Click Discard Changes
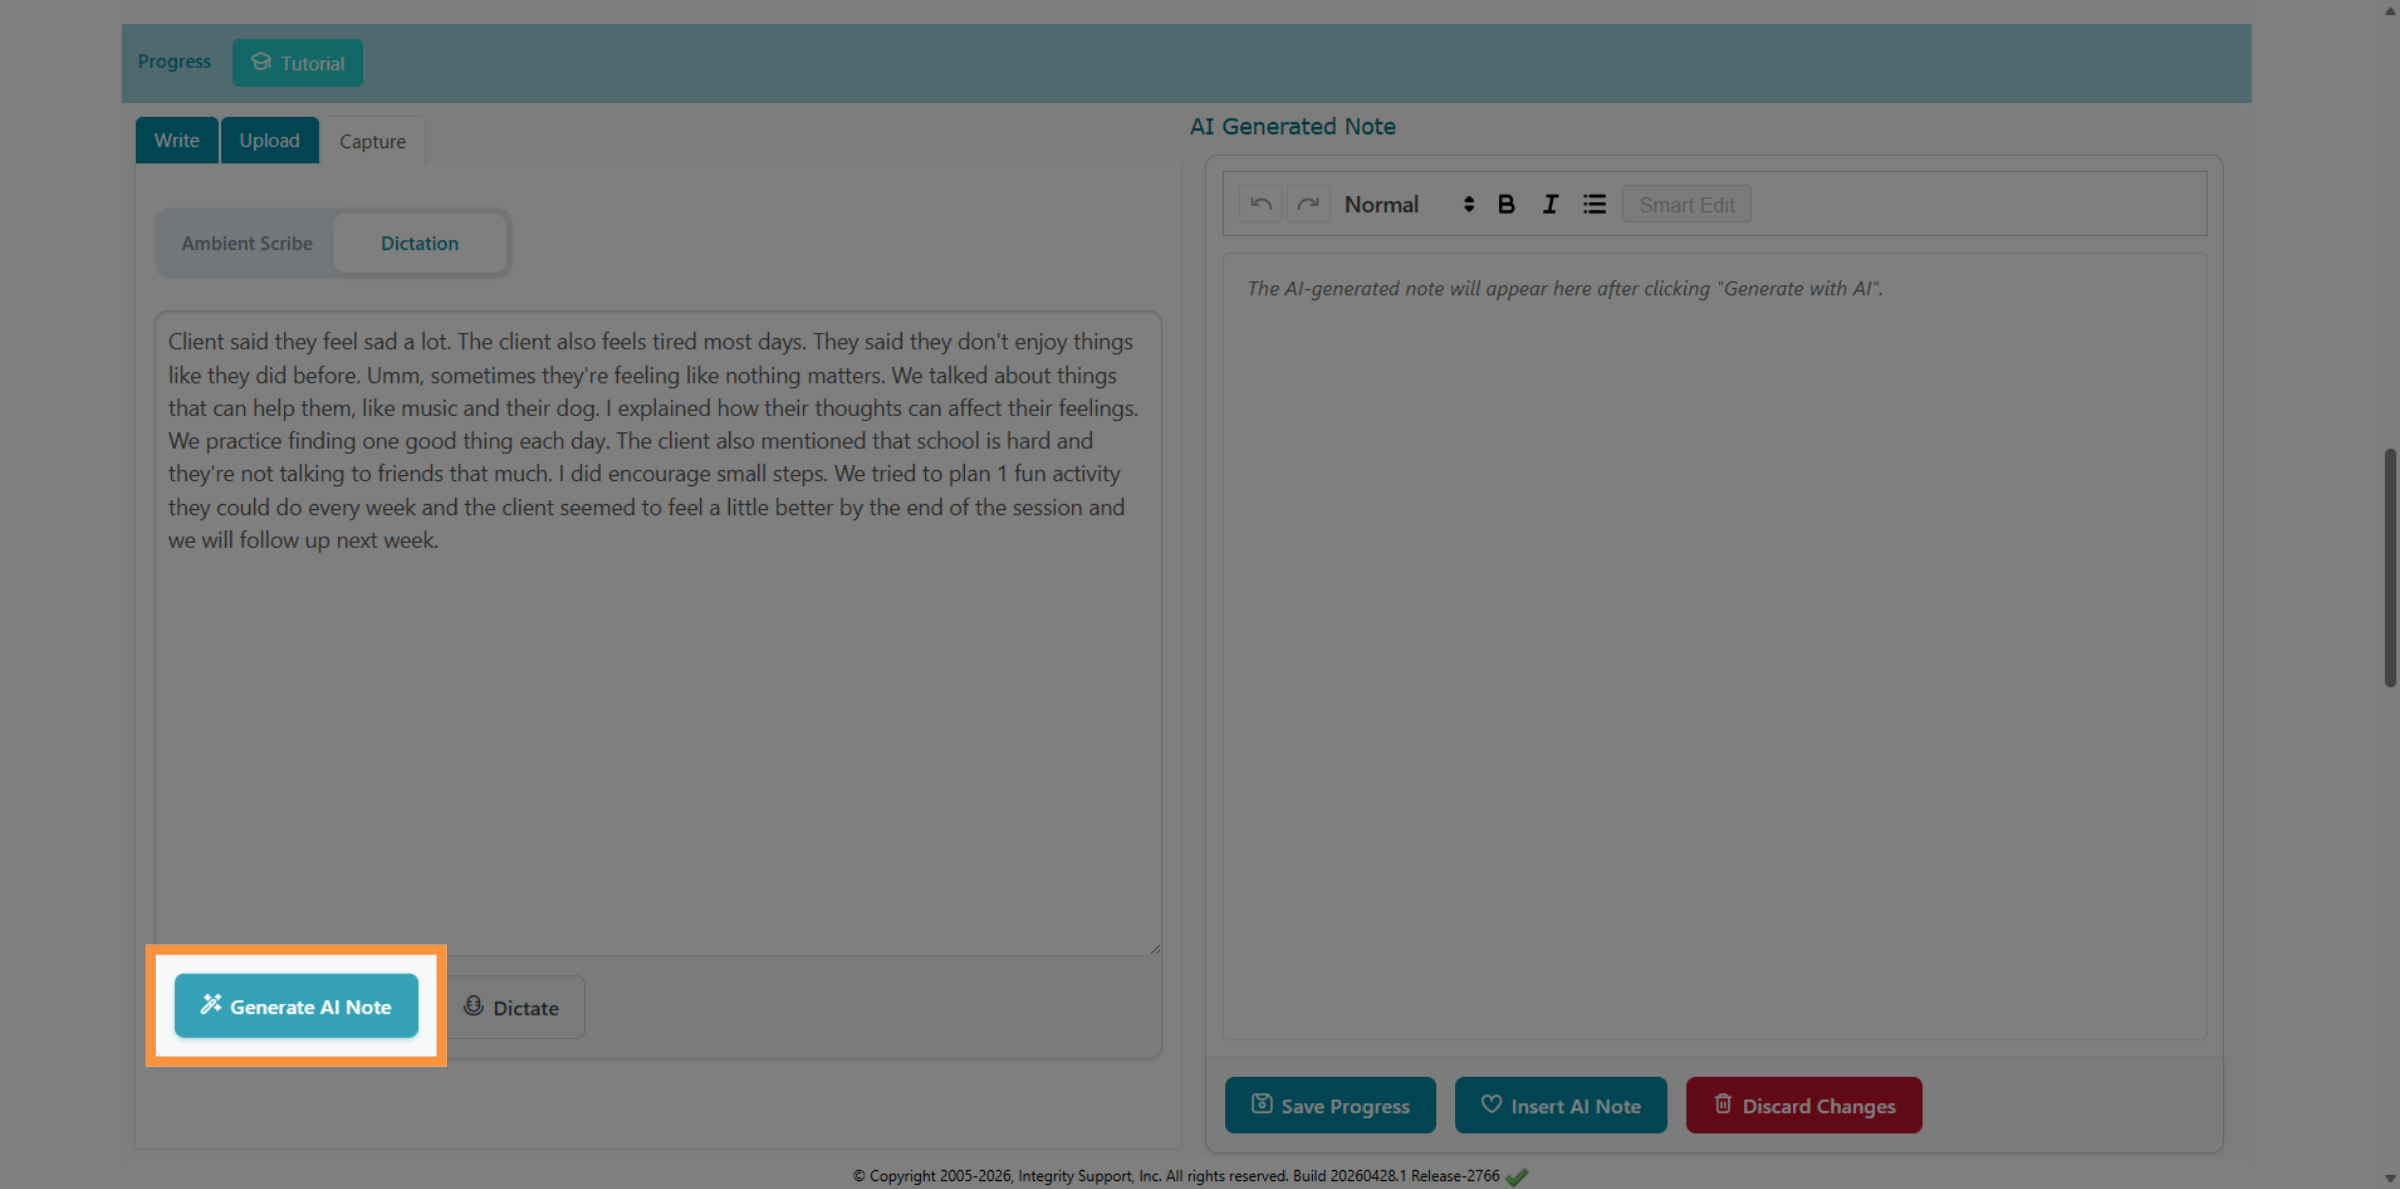The width and height of the screenshot is (2400, 1189). (1804, 1105)
